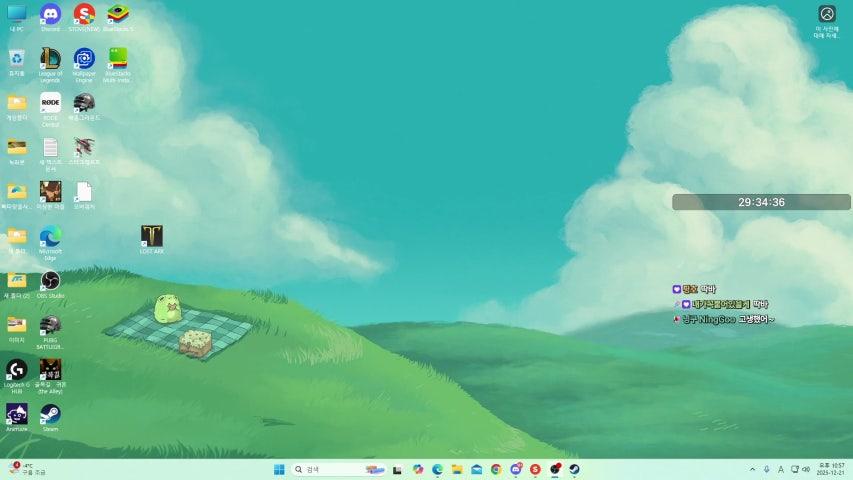Select the red S icon on taskbar
This screenshot has height=480, width=853.
[535, 469]
